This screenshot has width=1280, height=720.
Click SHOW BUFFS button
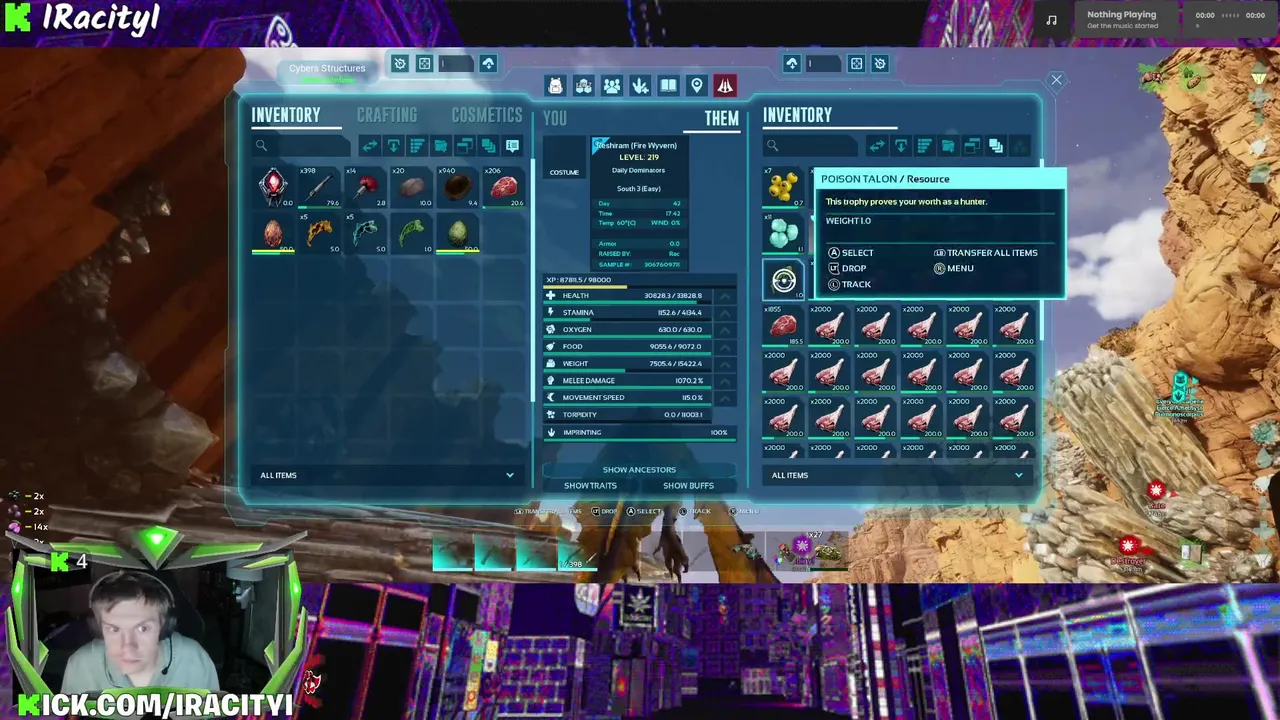click(688, 486)
